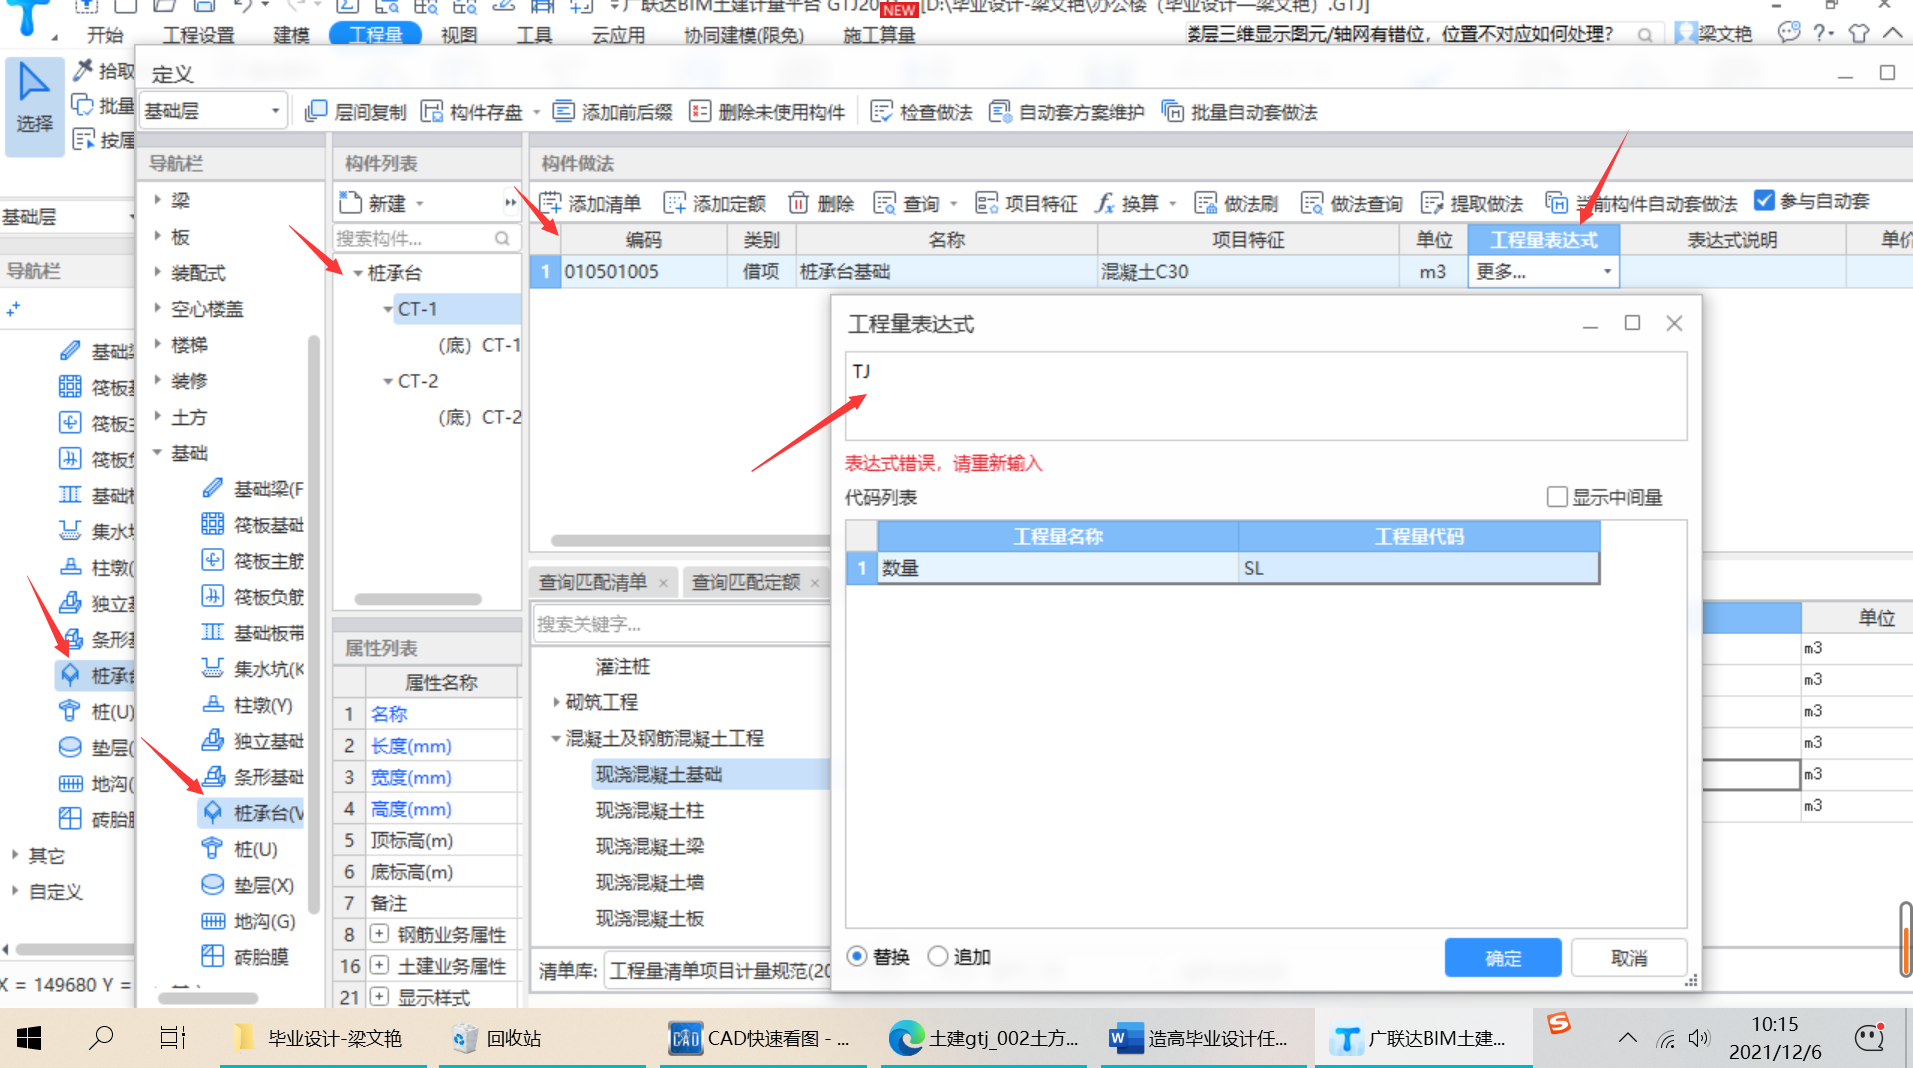Viewport: 1913px width, 1068px height.
Task: Click the 删除 trash icon
Action: [x=798, y=203]
